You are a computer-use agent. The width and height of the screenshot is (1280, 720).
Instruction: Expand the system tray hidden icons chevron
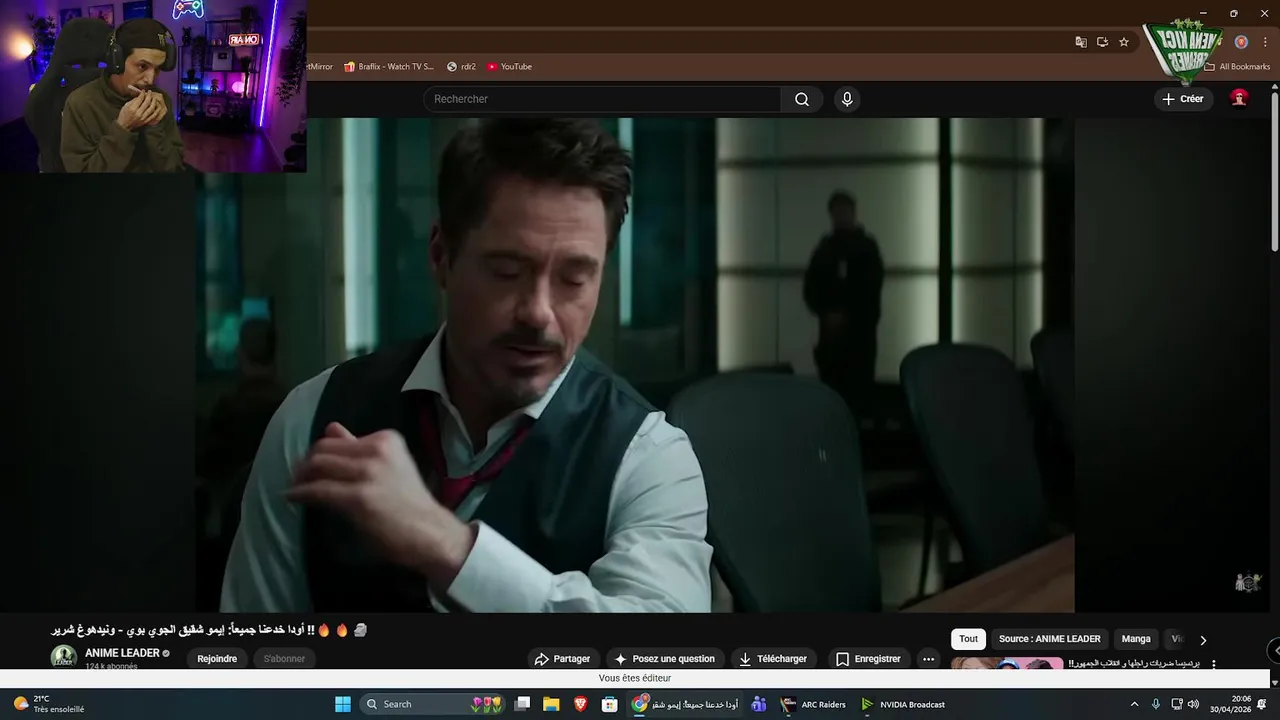coord(1134,704)
